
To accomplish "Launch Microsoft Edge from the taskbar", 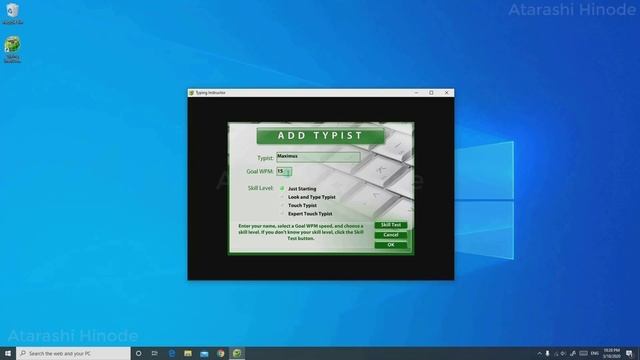I will coord(172,353).
